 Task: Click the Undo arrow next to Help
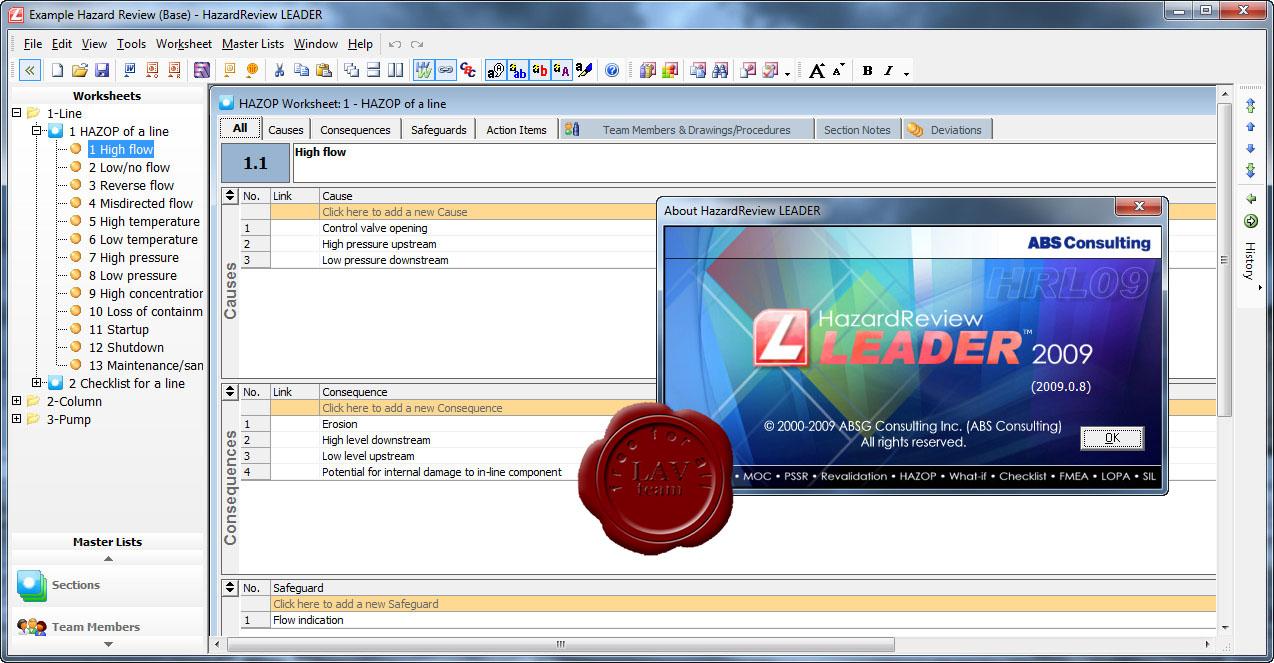coord(395,44)
